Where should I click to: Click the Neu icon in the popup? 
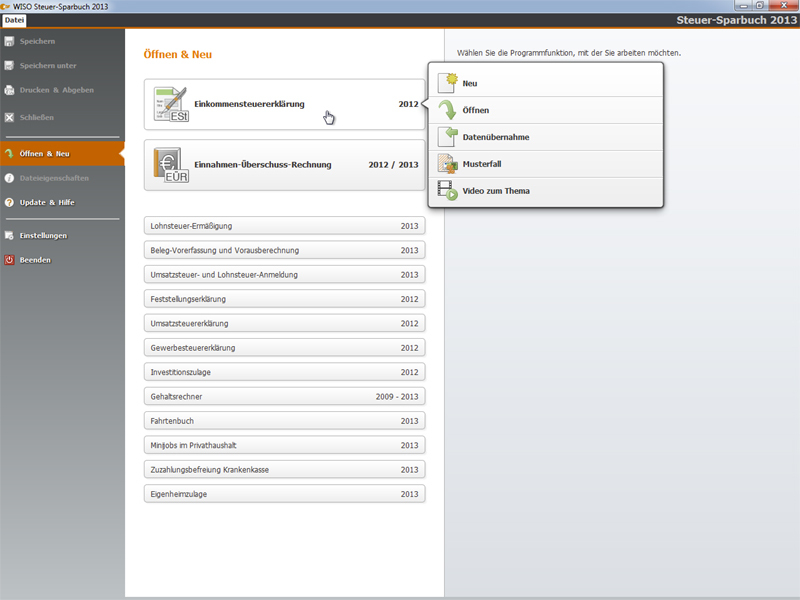point(447,82)
